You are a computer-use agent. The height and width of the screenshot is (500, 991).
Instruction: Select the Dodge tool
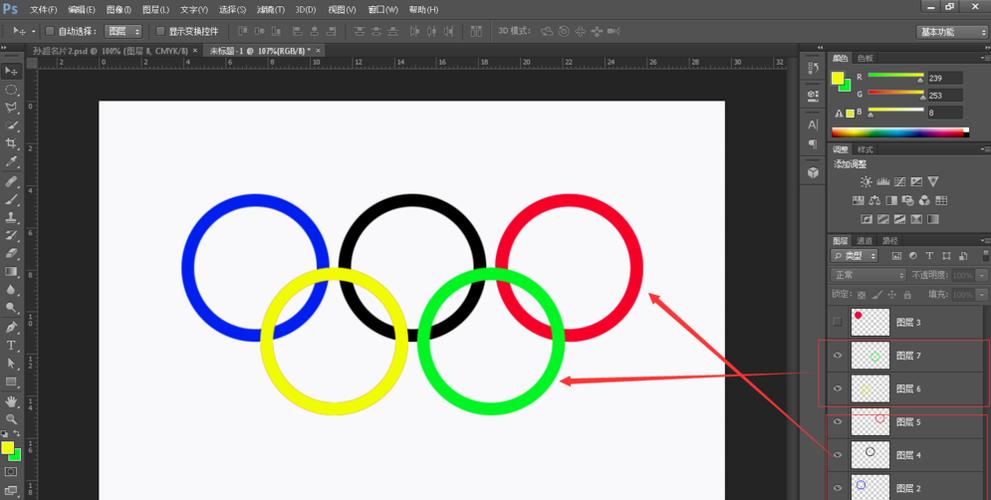pyautogui.click(x=11, y=308)
